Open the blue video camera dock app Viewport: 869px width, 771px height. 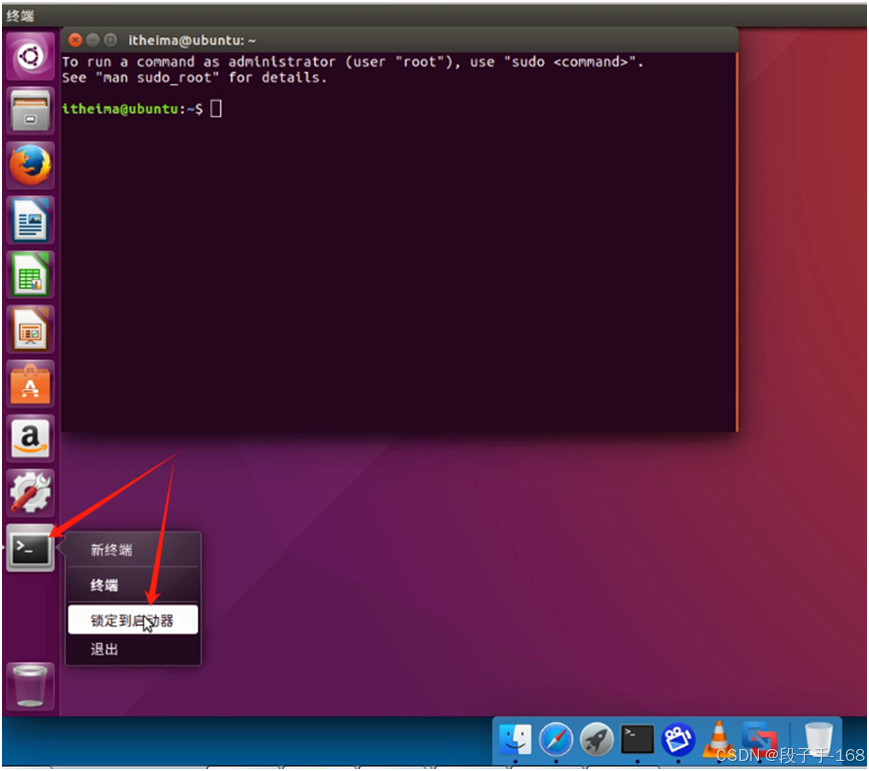click(x=678, y=739)
